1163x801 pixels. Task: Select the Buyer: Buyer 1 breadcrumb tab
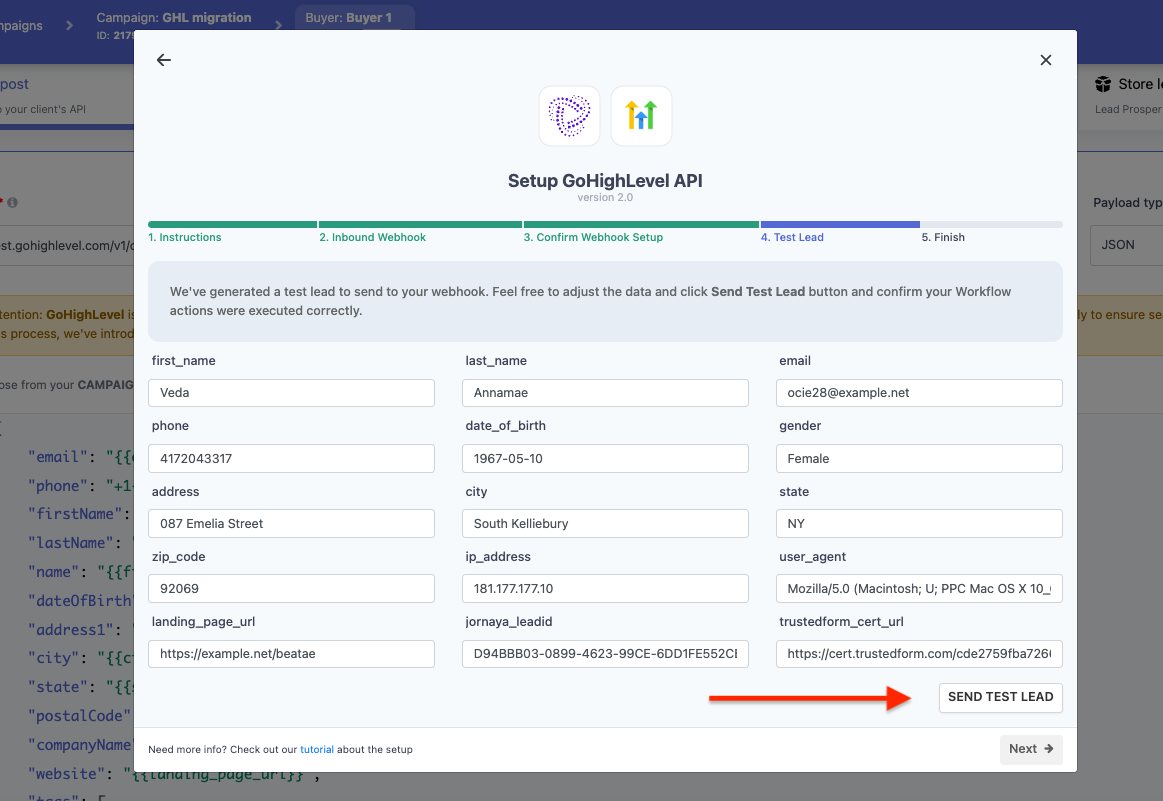point(354,18)
